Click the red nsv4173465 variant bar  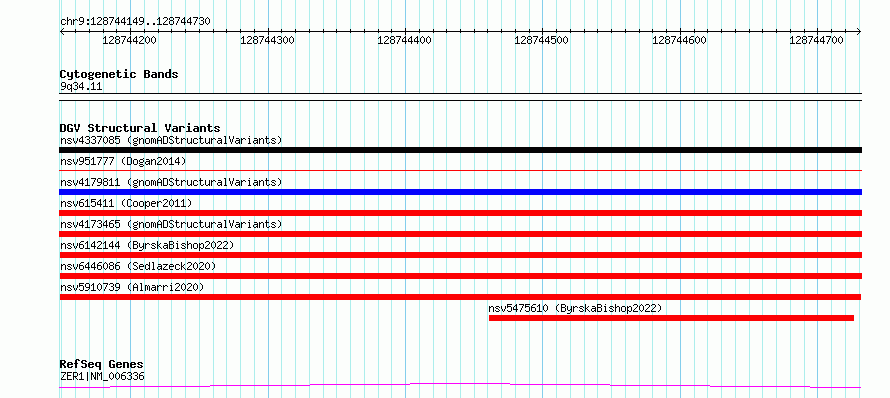coord(460,234)
